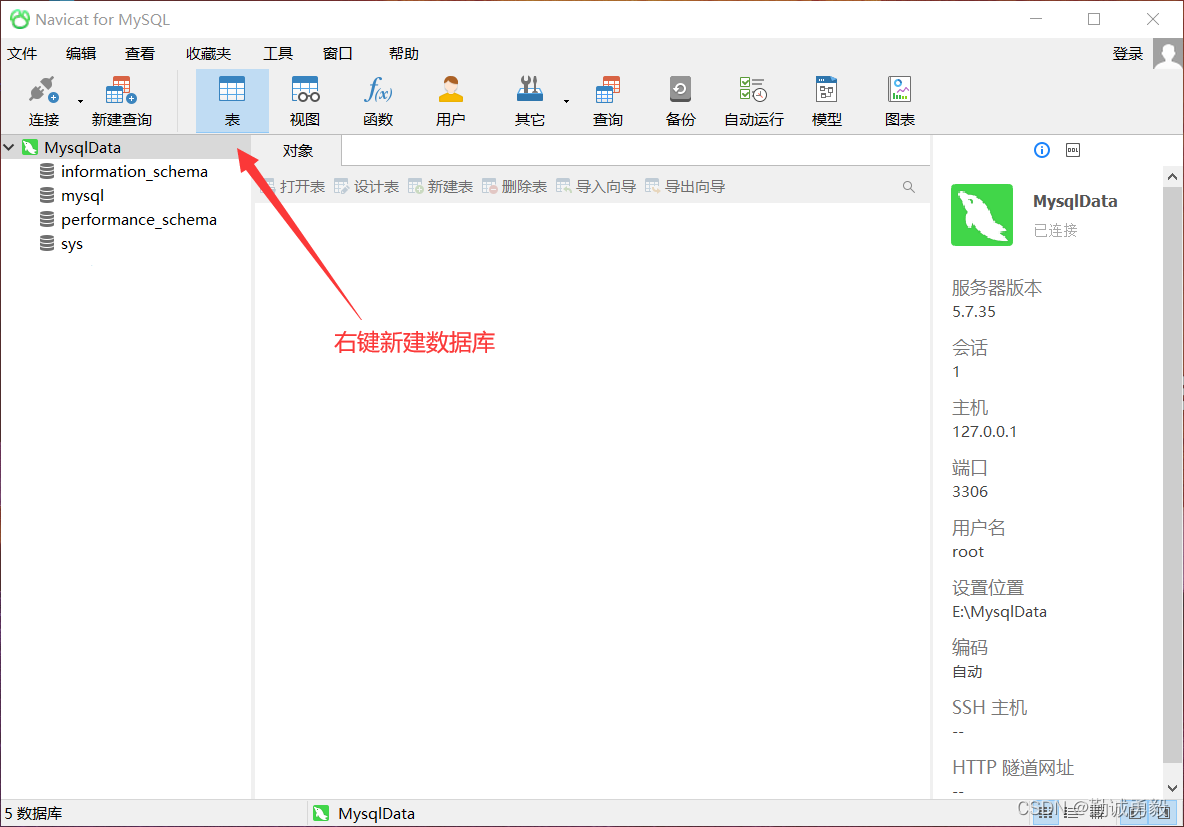Click the 连接 (Connection) toolbar icon

pos(43,101)
